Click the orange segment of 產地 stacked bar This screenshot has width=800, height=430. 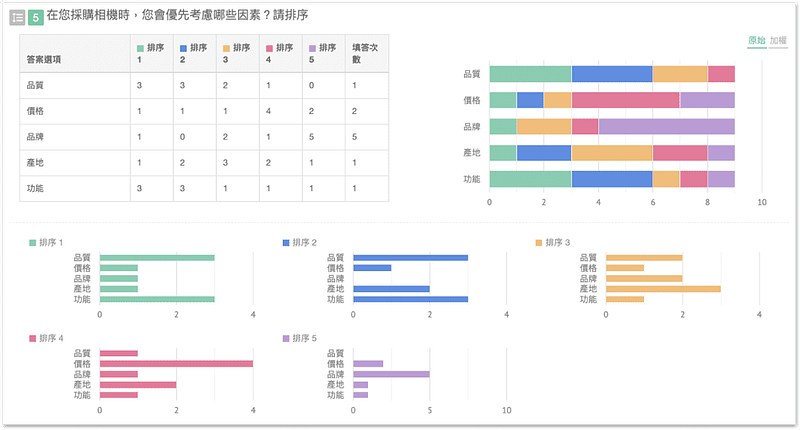pos(612,153)
